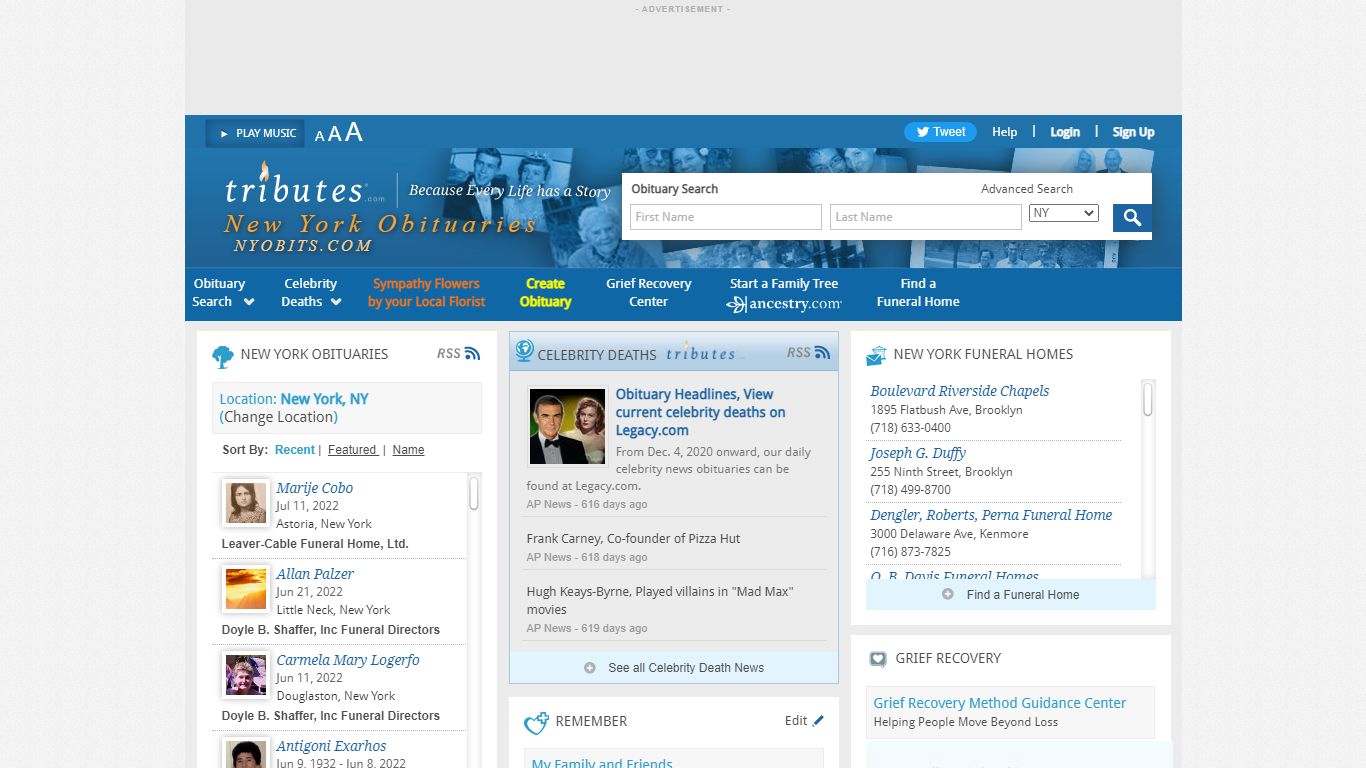Open the Joseph G. Duffy funeral home listing
1366x768 pixels.
[918, 453]
